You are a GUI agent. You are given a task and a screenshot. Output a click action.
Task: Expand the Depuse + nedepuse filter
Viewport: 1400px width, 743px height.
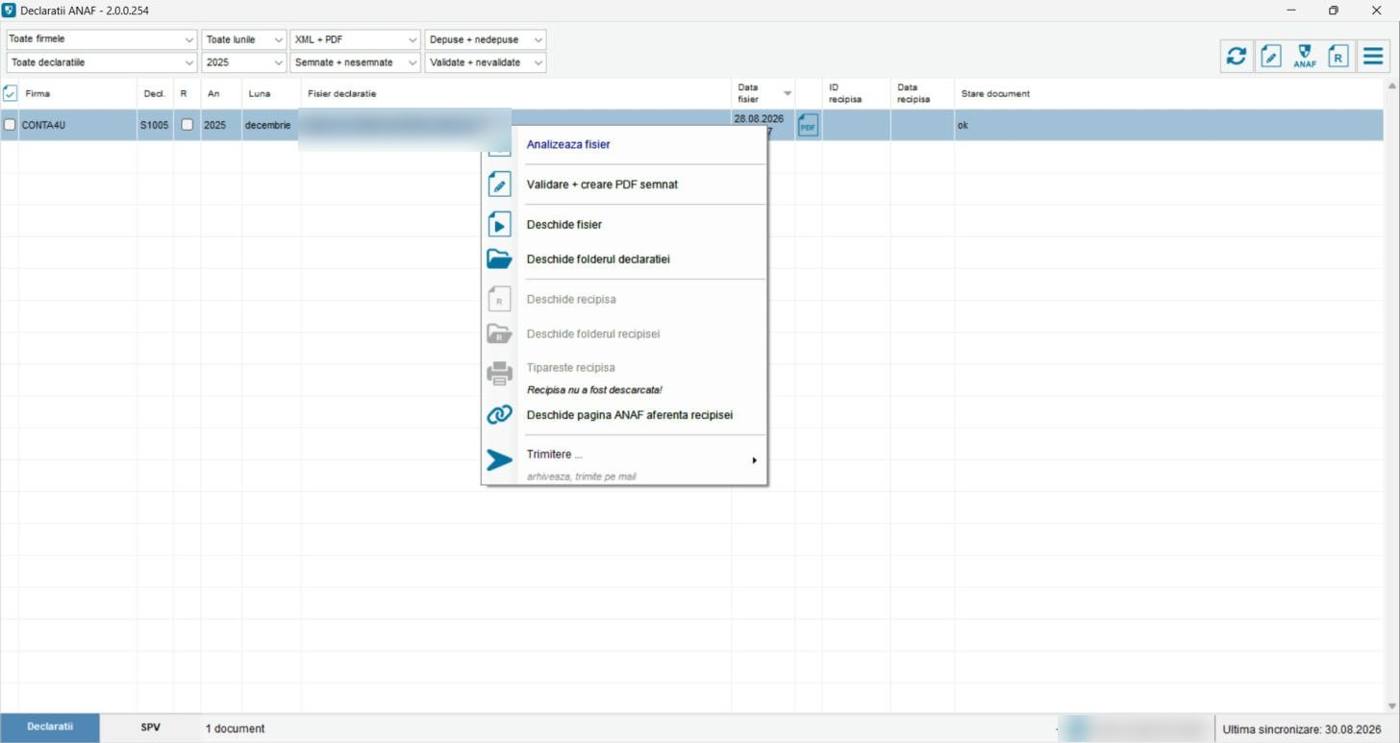point(486,40)
